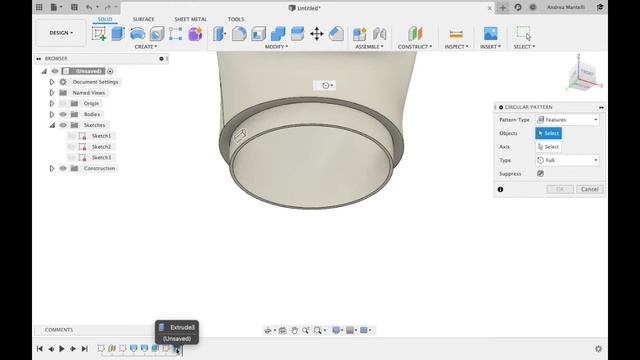
Task: Cancel the Circular Pattern dialog
Action: click(590, 189)
